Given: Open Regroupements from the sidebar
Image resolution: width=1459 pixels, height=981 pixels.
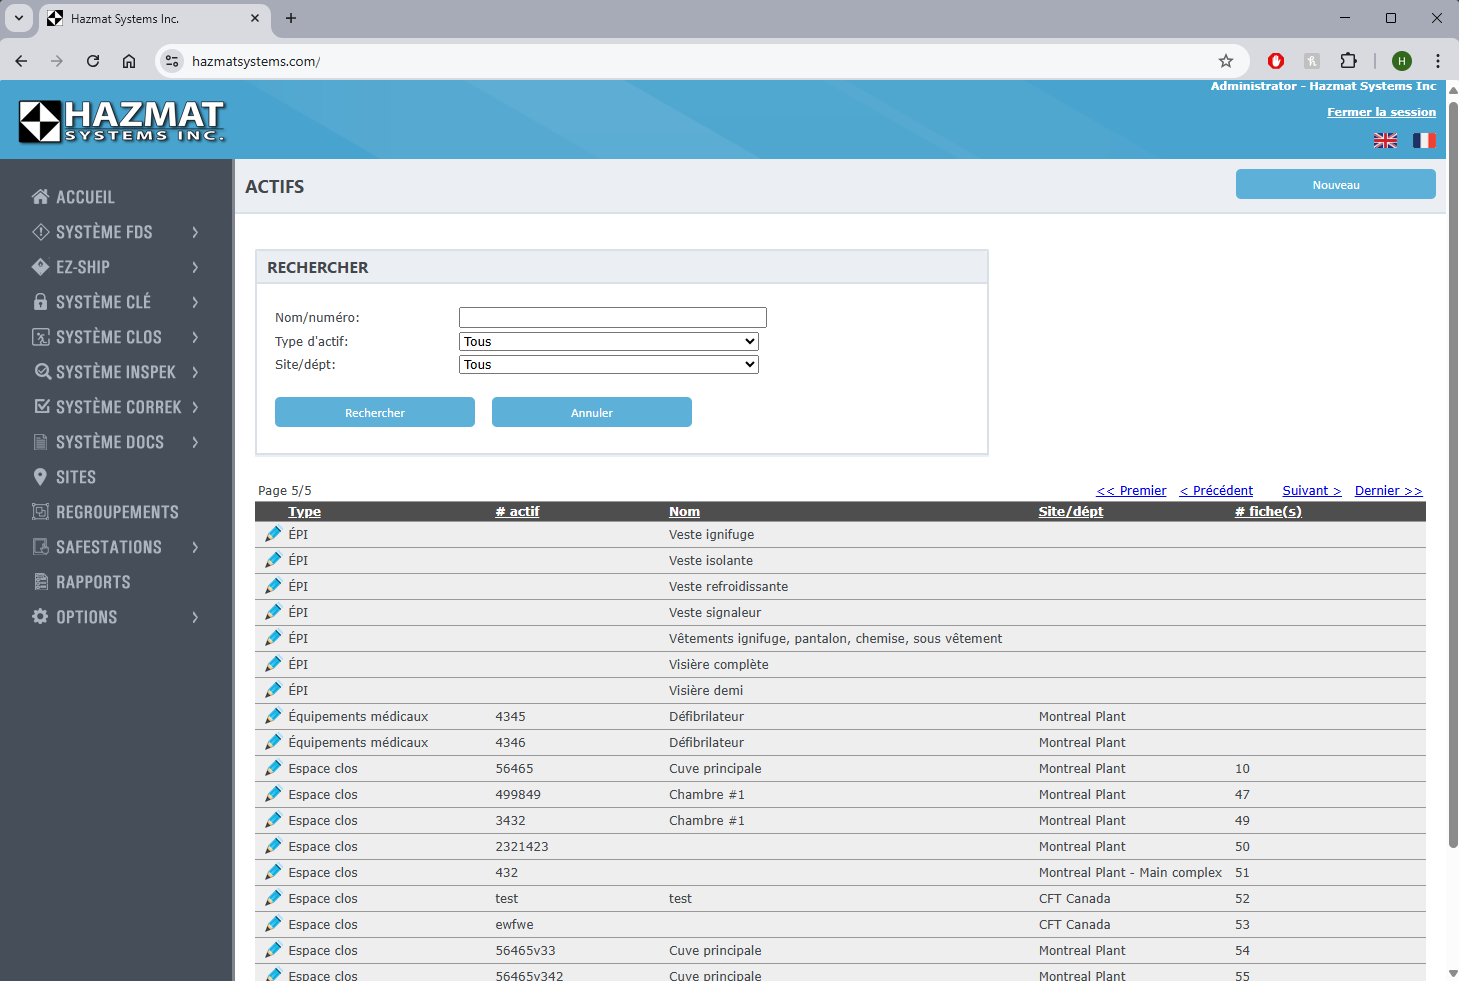Looking at the screenshot, I should pos(117,512).
